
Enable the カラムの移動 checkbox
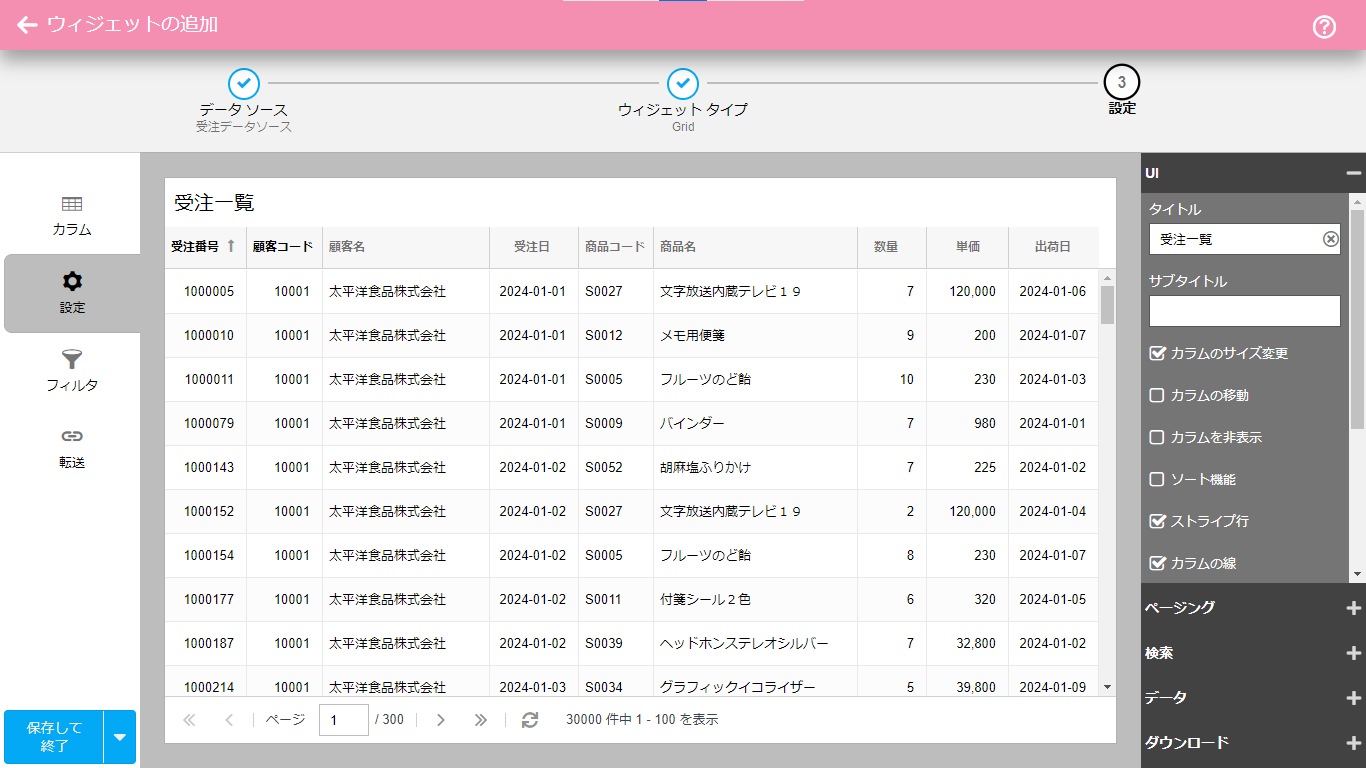pyautogui.click(x=1157, y=396)
